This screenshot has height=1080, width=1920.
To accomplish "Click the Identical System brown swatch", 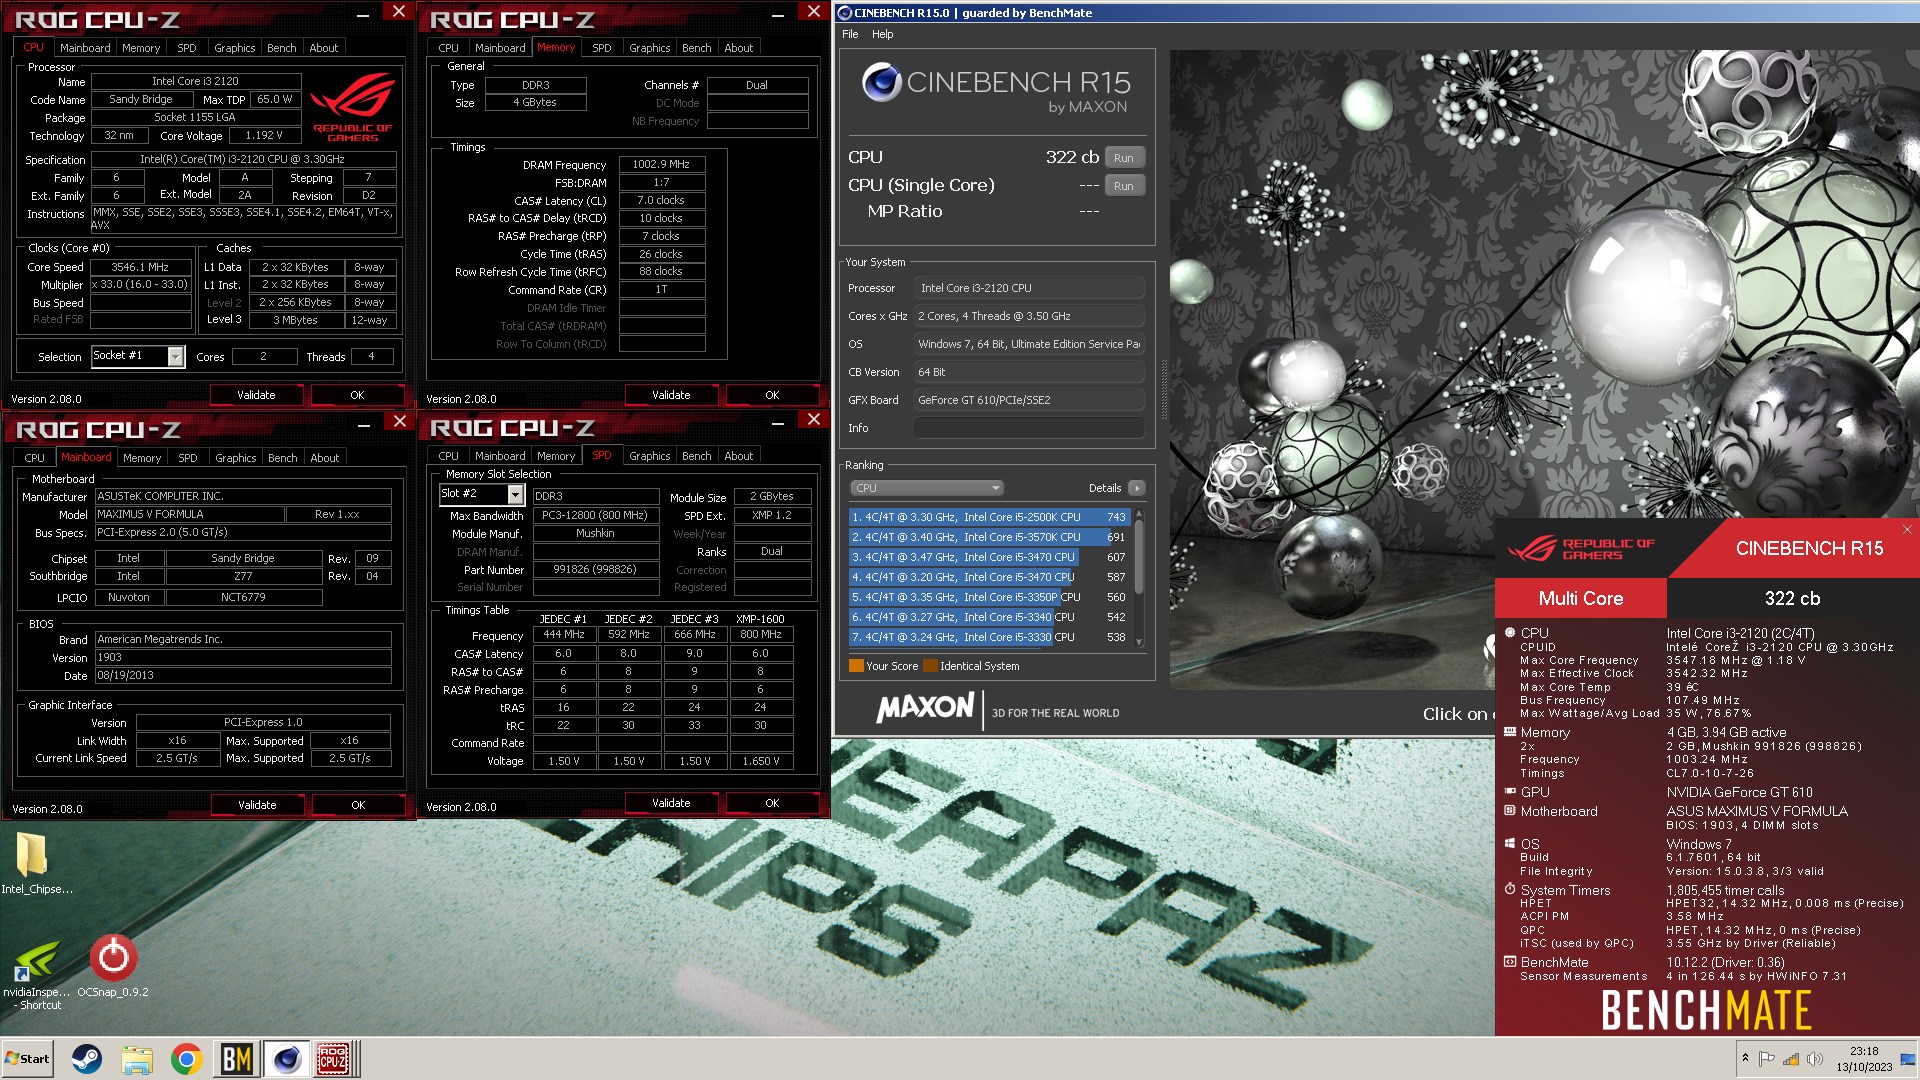I will [x=930, y=666].
